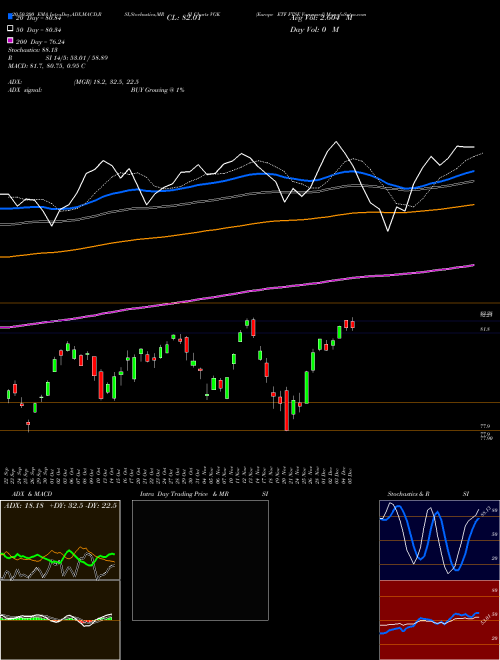
Task: Select the 'MACD: 81.7, 80.75, 0.95 C' line
Action: coord(47,66)
